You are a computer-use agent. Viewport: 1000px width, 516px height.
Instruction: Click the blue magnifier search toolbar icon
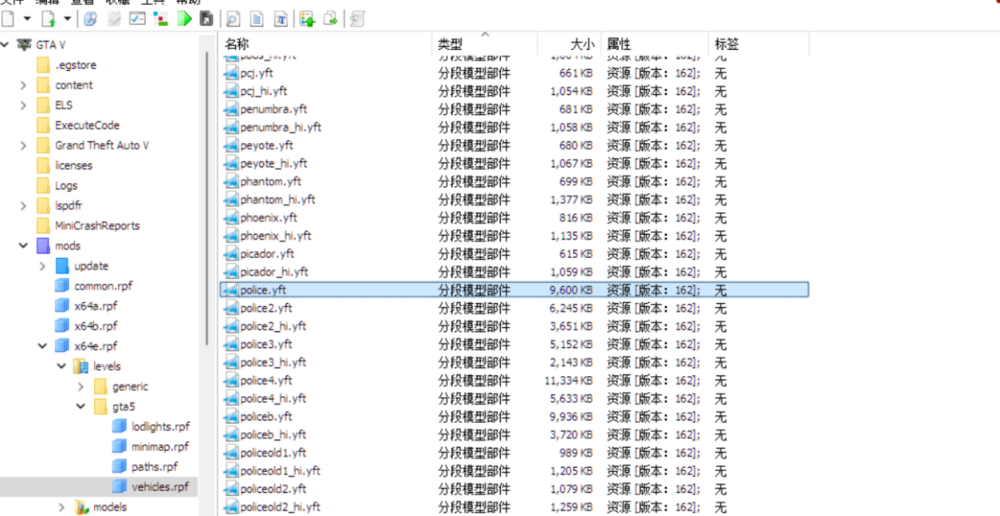91,19
